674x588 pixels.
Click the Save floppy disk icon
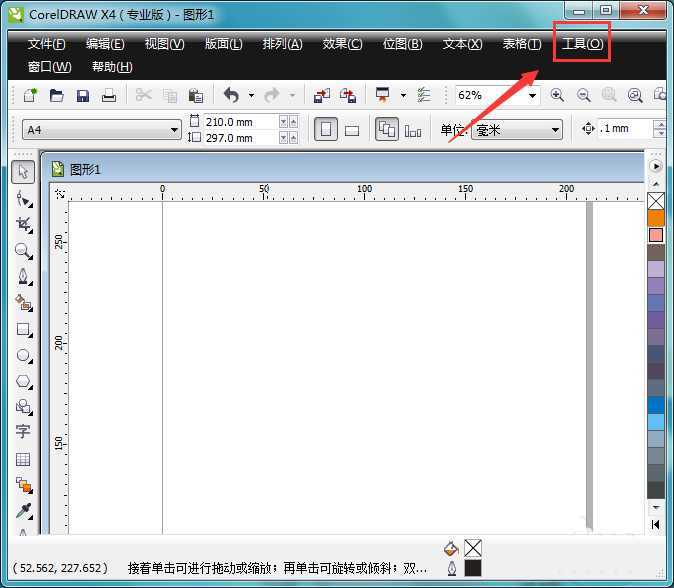coord(83,96)
